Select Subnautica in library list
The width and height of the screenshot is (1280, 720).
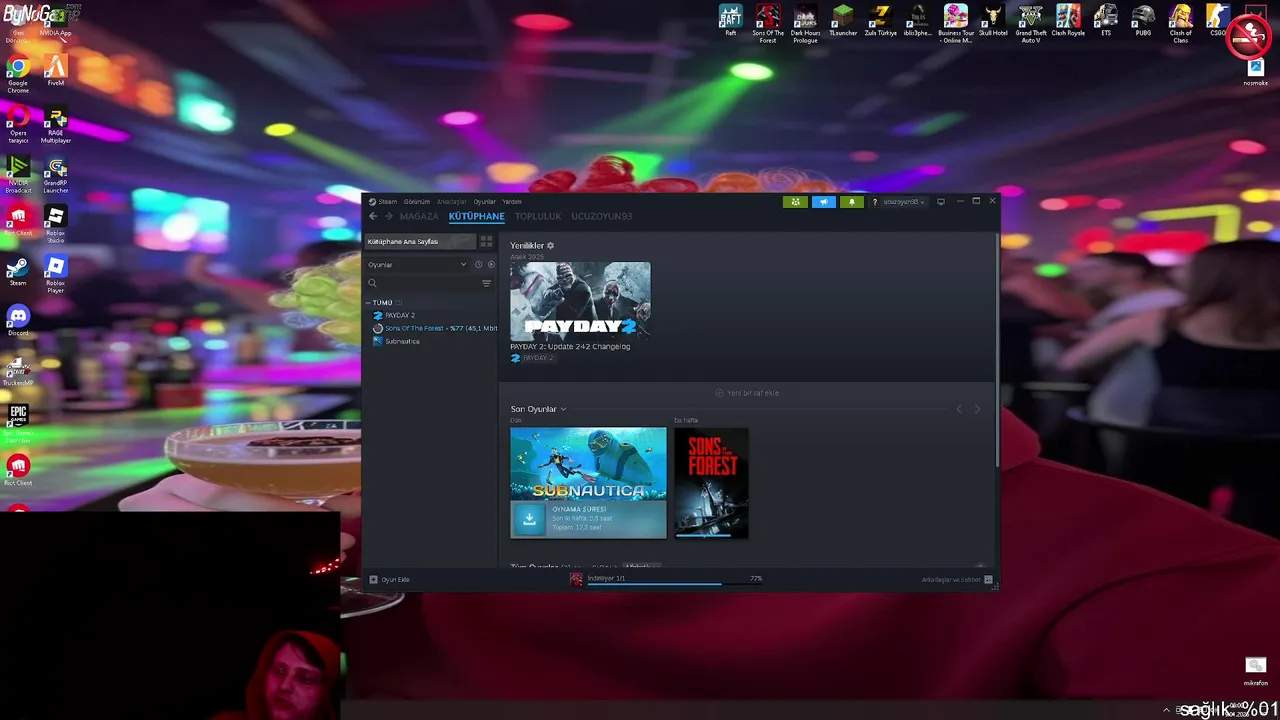click(402, 341)
